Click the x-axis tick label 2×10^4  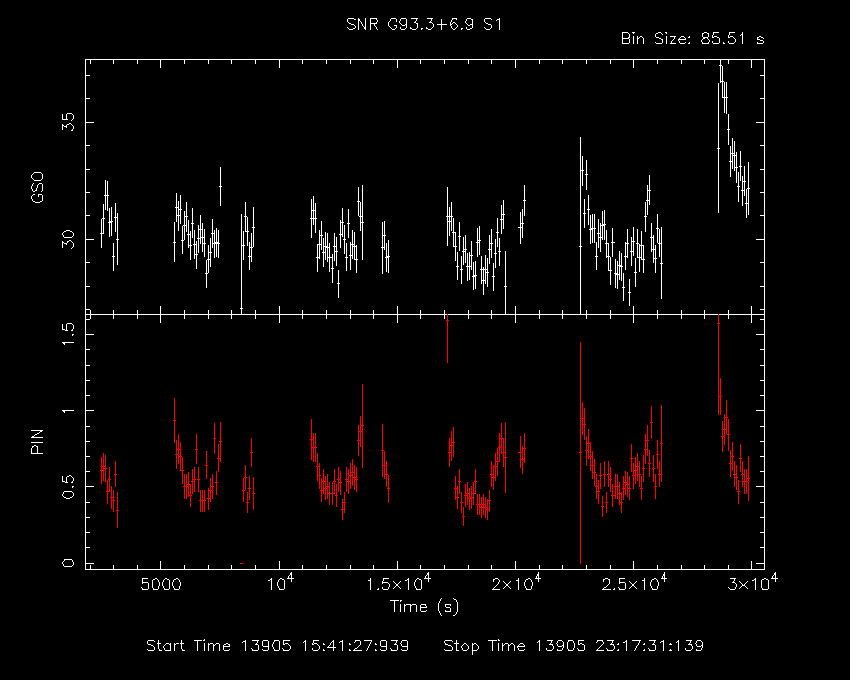518,583
